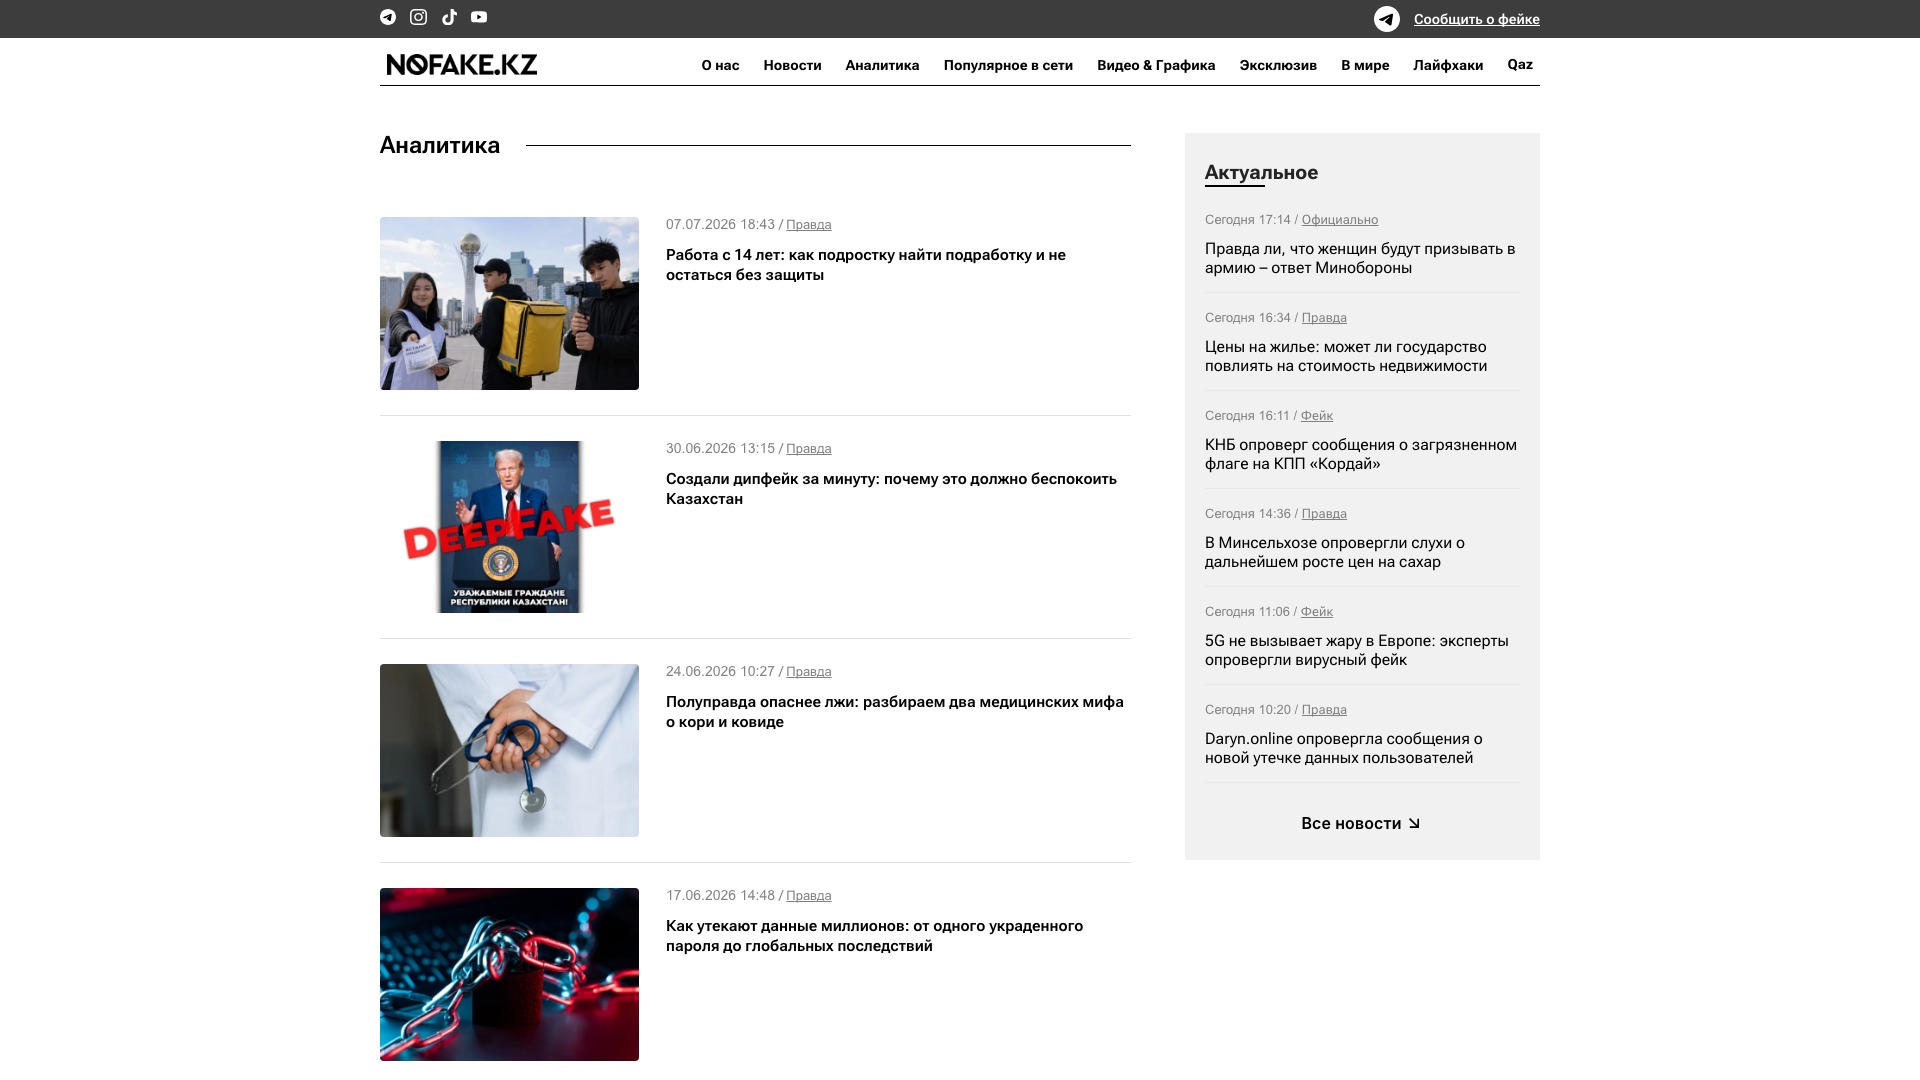The width and height of the screenshot is (1920, 1080).
Task: Click Правда tag next to Сегодня 16:34
Action: (1324, 318)
